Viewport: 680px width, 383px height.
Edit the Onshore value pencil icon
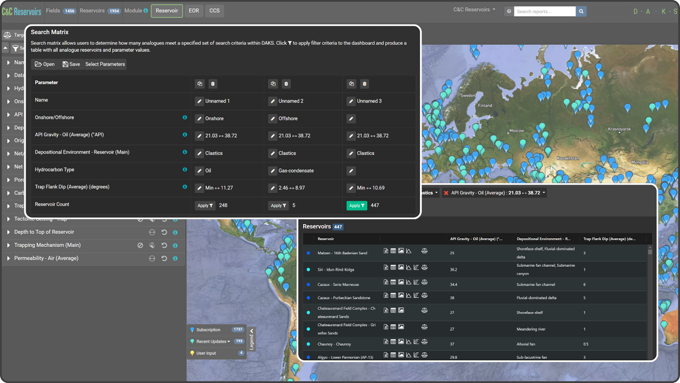click(x=199, y=118)
